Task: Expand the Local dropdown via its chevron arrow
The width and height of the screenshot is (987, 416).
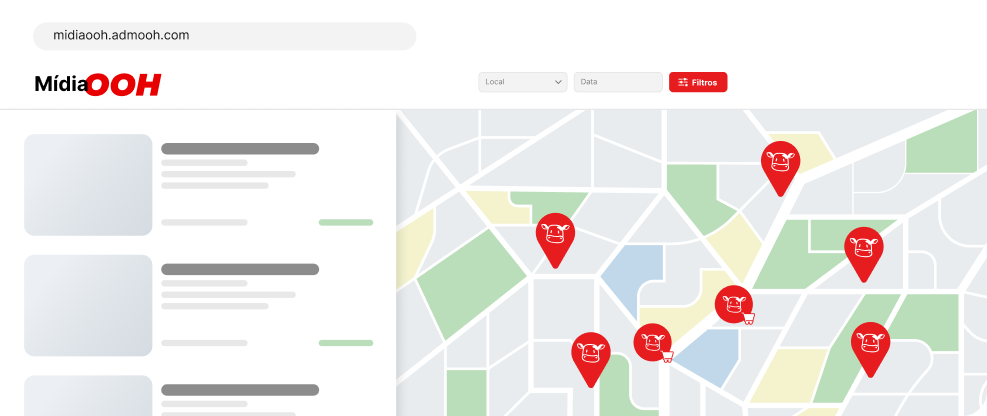Action: (558, 82)
